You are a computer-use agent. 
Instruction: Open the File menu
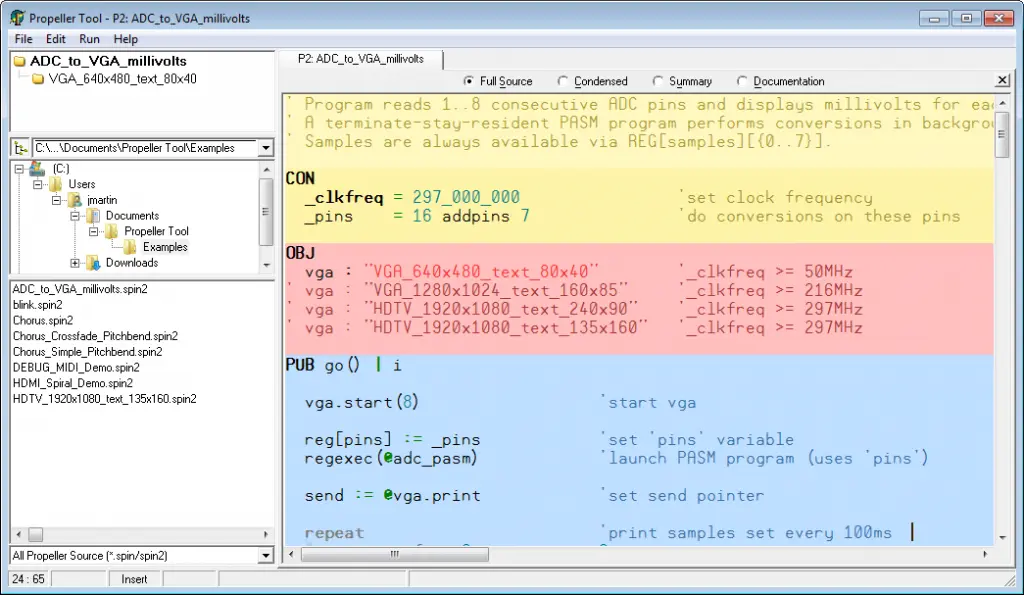[x=23, y=39]
